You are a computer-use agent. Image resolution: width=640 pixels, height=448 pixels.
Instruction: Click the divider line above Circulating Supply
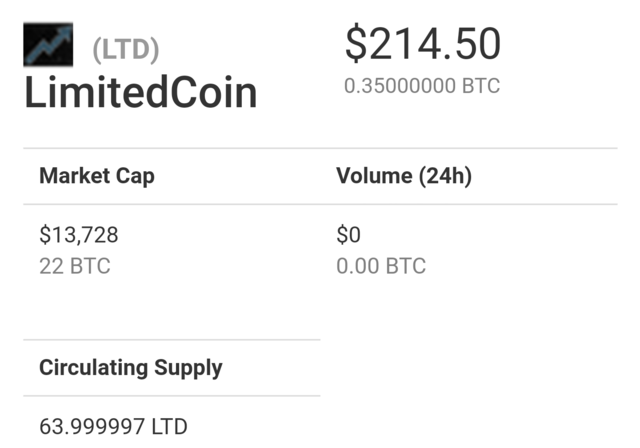tap(172, 339)
